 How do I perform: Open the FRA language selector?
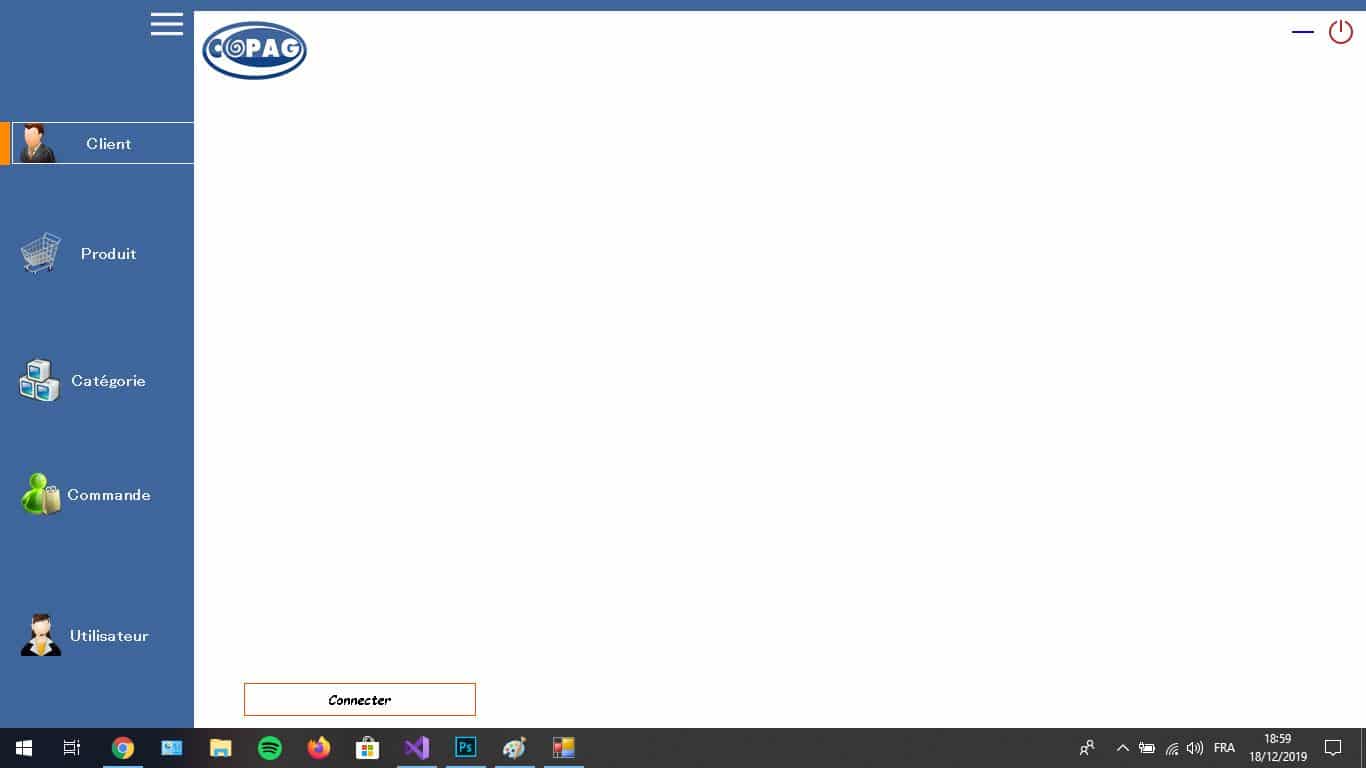pyautogui.click(x=1224, y=748)
